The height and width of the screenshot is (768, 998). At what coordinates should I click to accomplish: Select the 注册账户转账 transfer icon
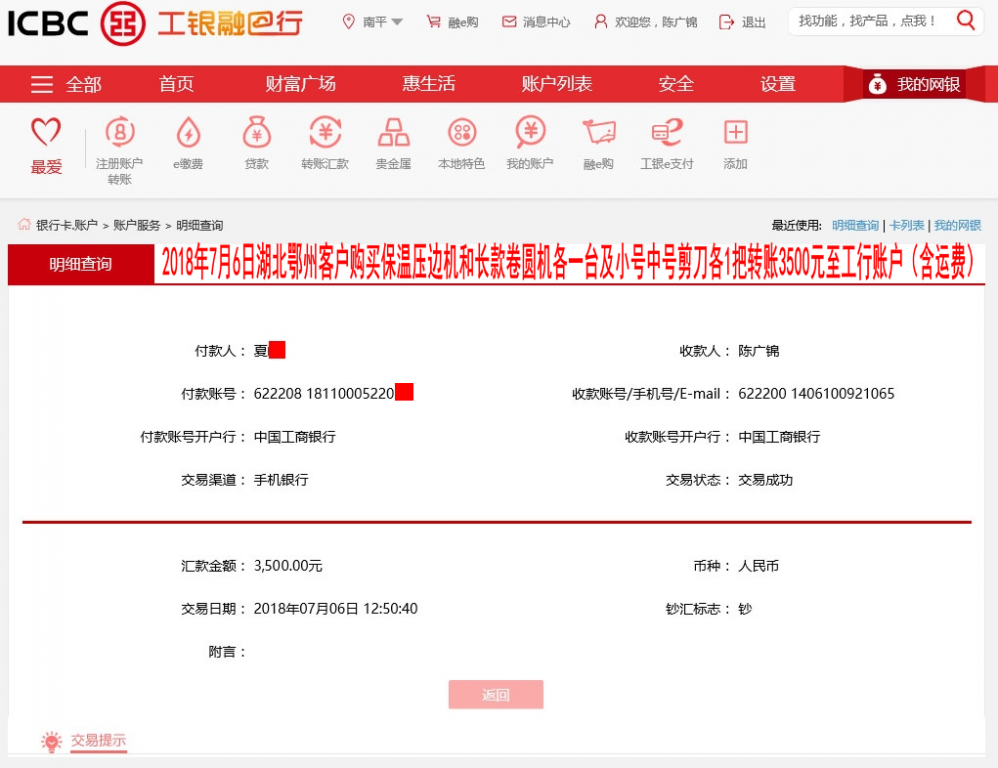tap(120, 142)
